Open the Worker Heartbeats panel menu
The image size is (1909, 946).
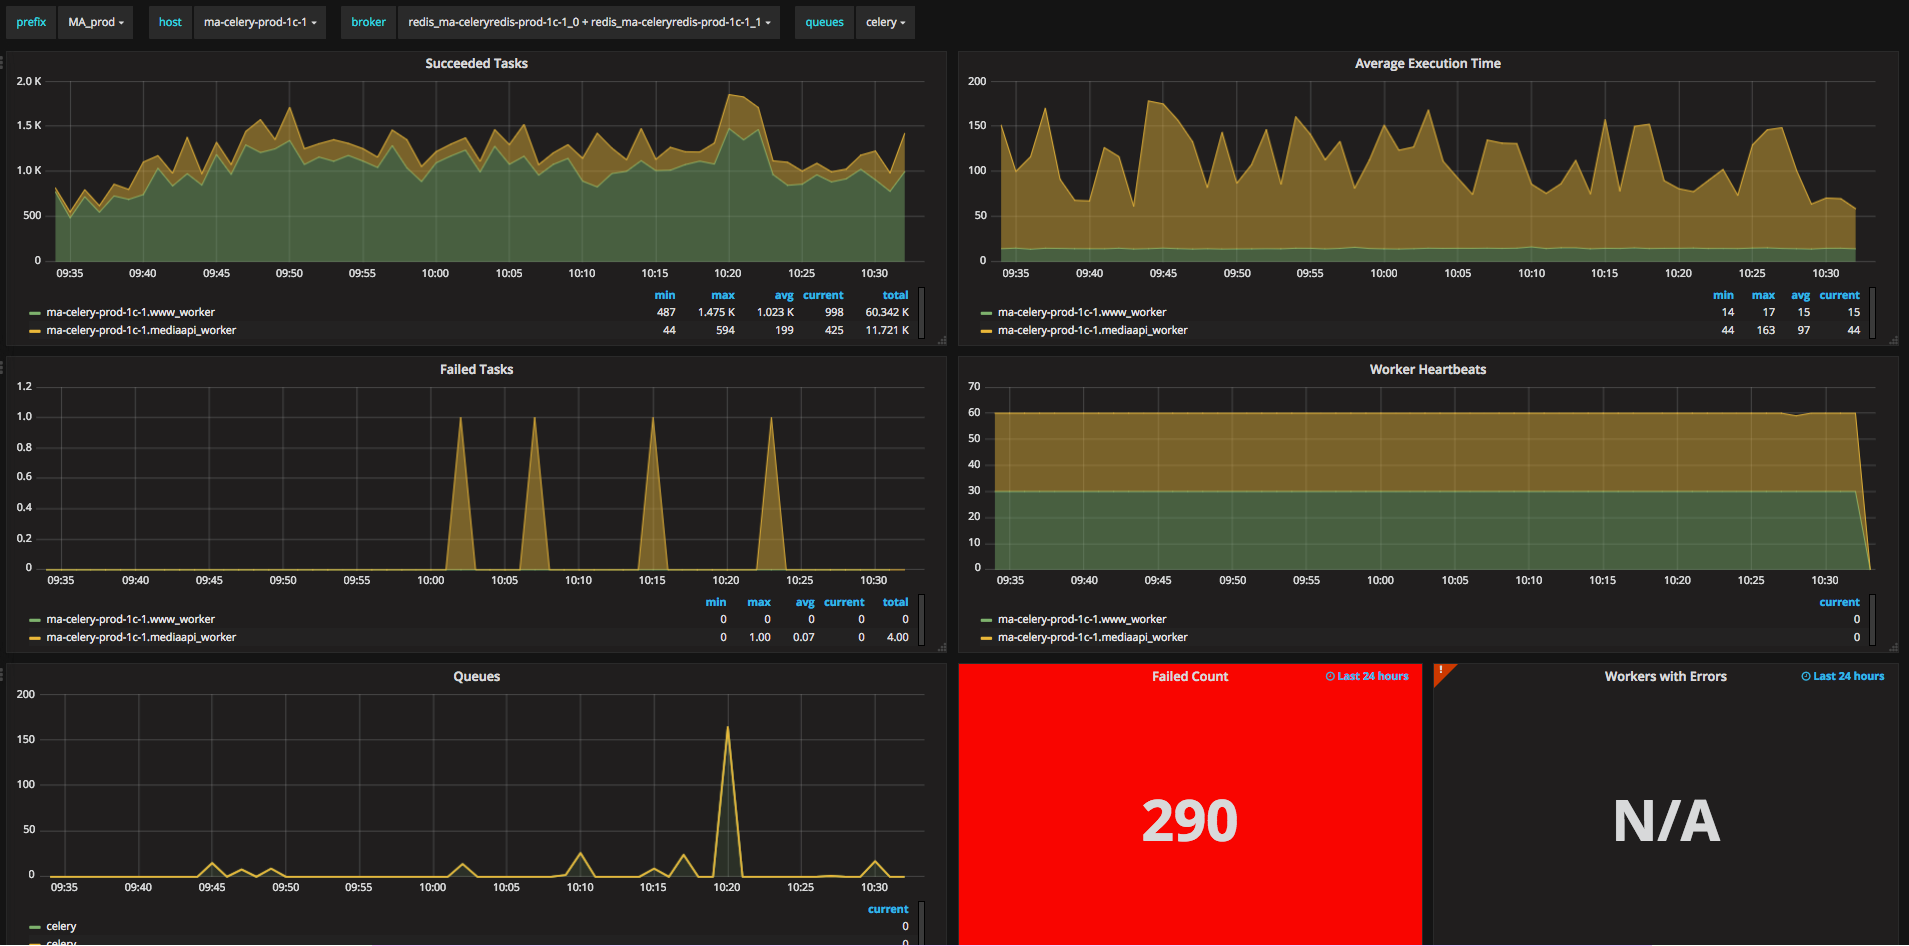[1427, 369]
